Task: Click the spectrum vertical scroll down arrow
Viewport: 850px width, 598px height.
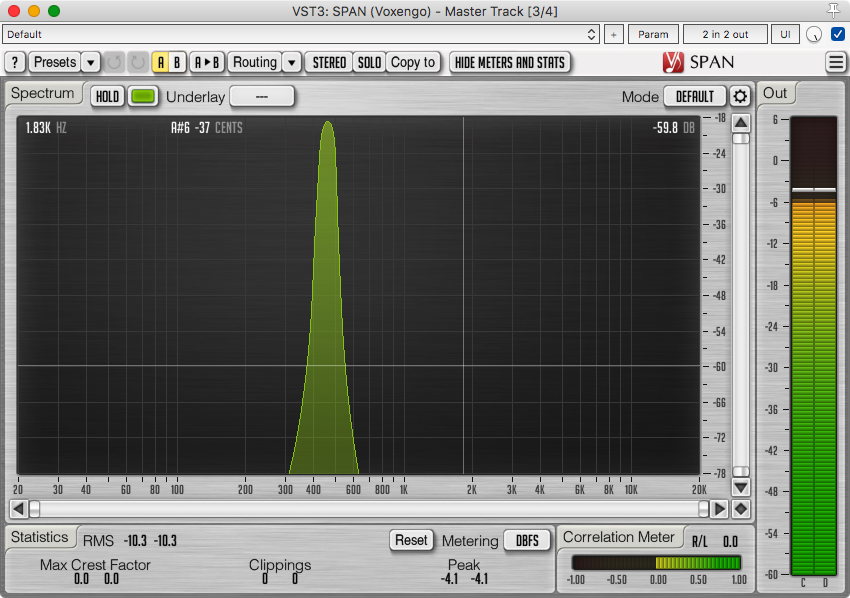Action: 741,488
